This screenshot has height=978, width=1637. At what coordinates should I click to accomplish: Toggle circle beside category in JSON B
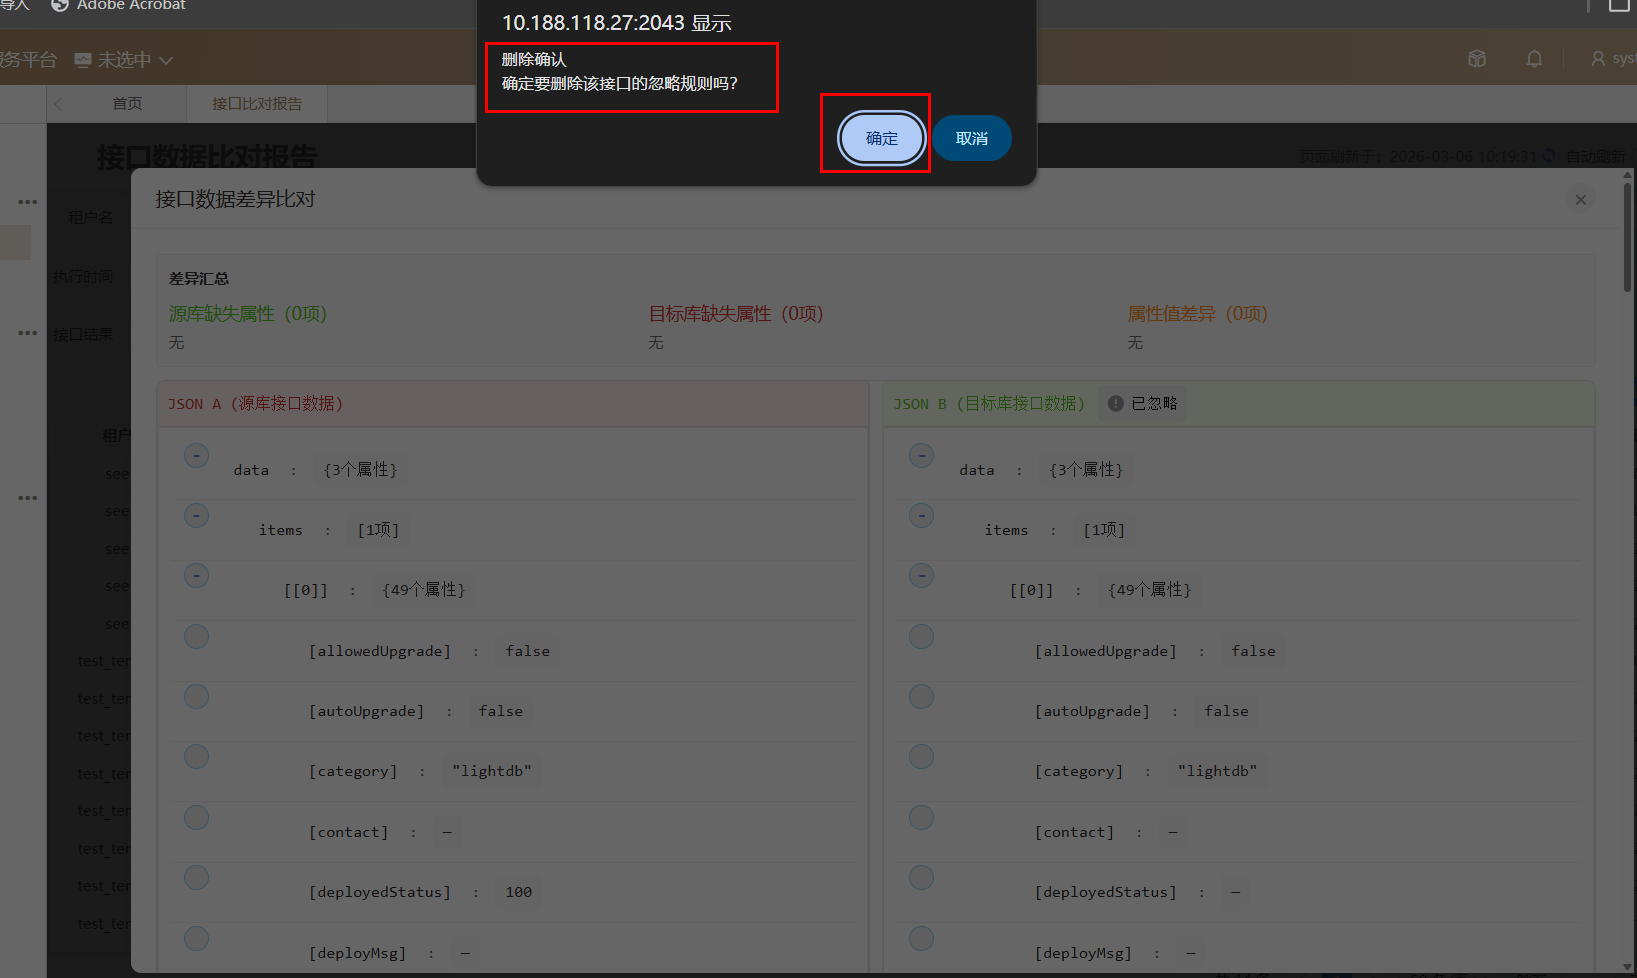point(921,757)
